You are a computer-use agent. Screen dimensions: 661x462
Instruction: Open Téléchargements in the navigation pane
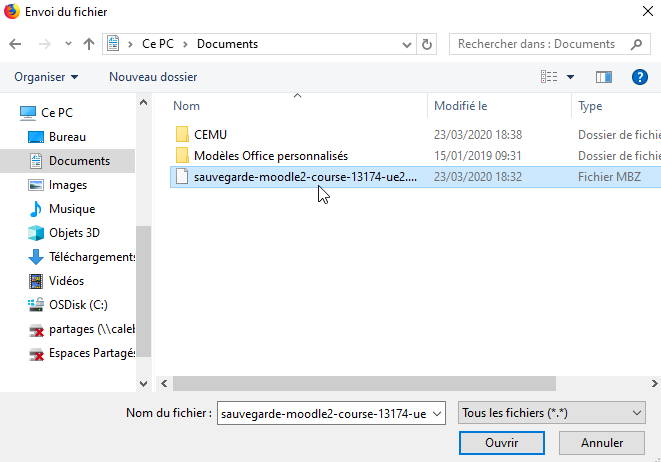tap(92, 257)
